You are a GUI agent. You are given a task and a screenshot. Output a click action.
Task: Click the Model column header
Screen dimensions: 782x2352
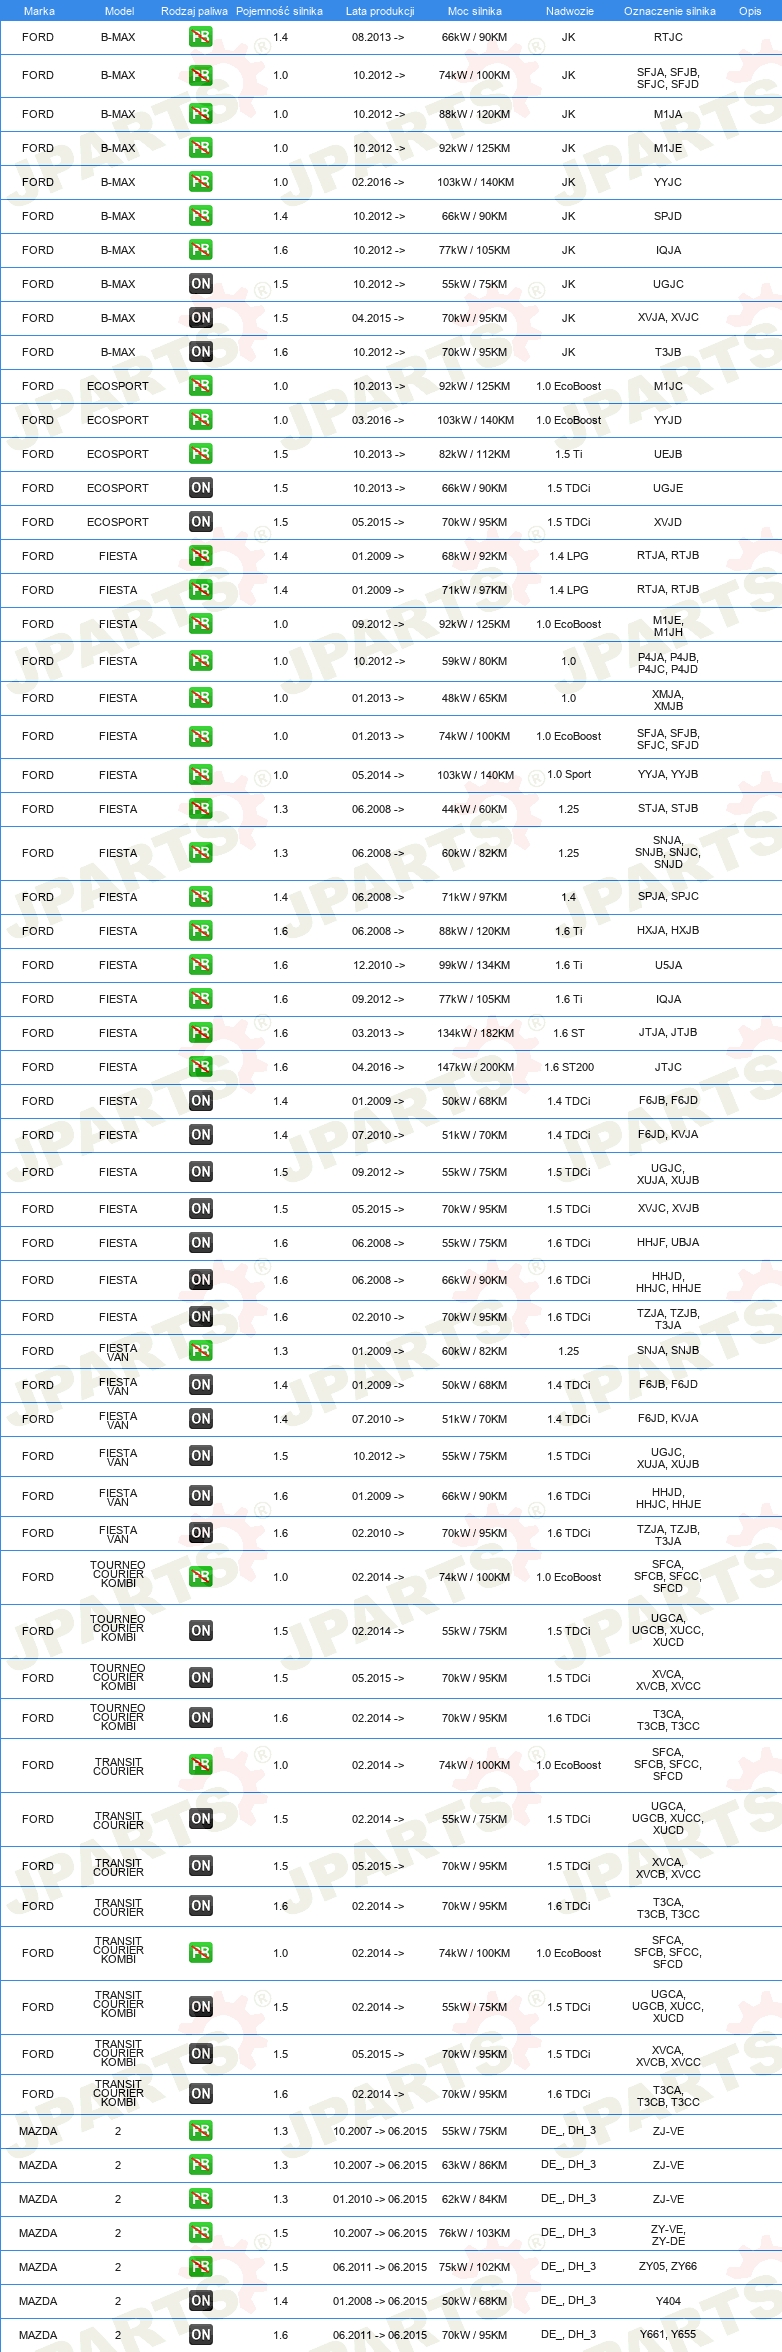[119, 11]
